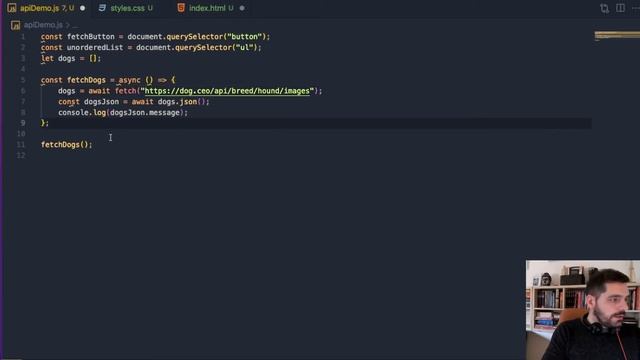The image size is (640, 360).
Task: Click the "fetchDogs();" call on line 11
Action: coord(67,145)
